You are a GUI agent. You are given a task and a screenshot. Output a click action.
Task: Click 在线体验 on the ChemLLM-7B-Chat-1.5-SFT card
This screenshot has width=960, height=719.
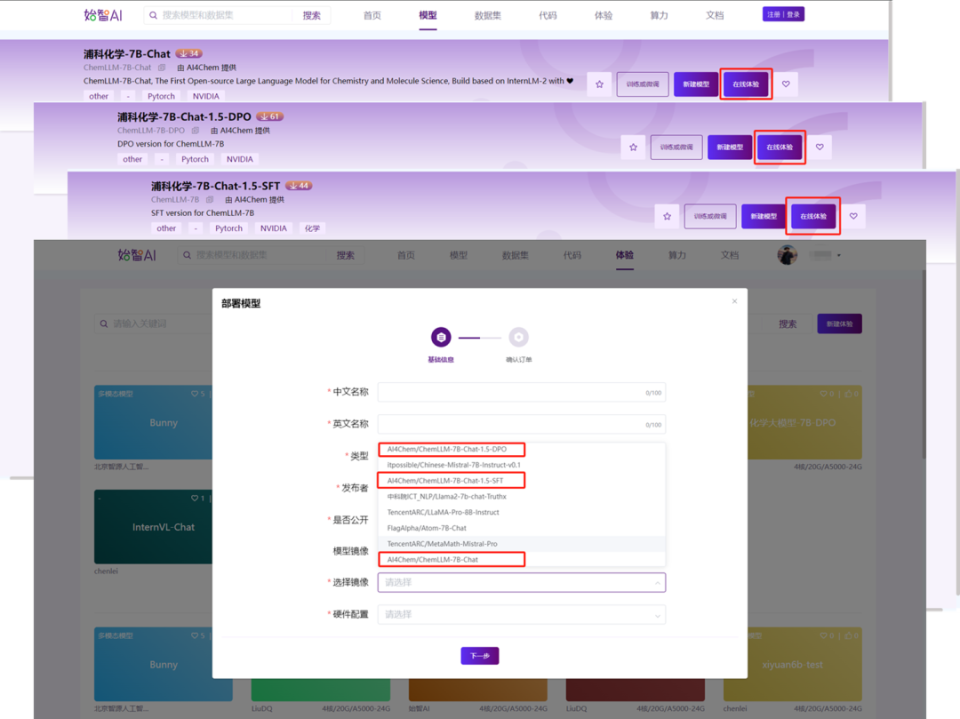pos(812,216)
